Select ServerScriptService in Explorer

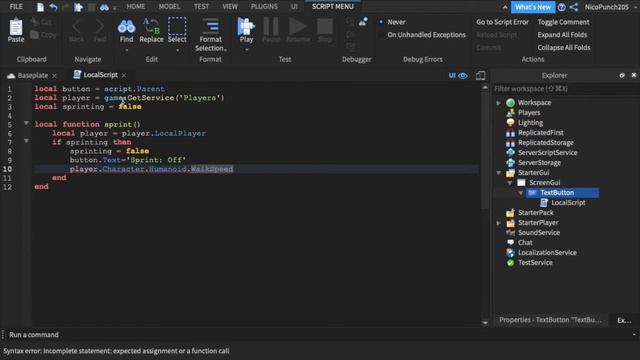pyautogui.click(x=547, y=153)
